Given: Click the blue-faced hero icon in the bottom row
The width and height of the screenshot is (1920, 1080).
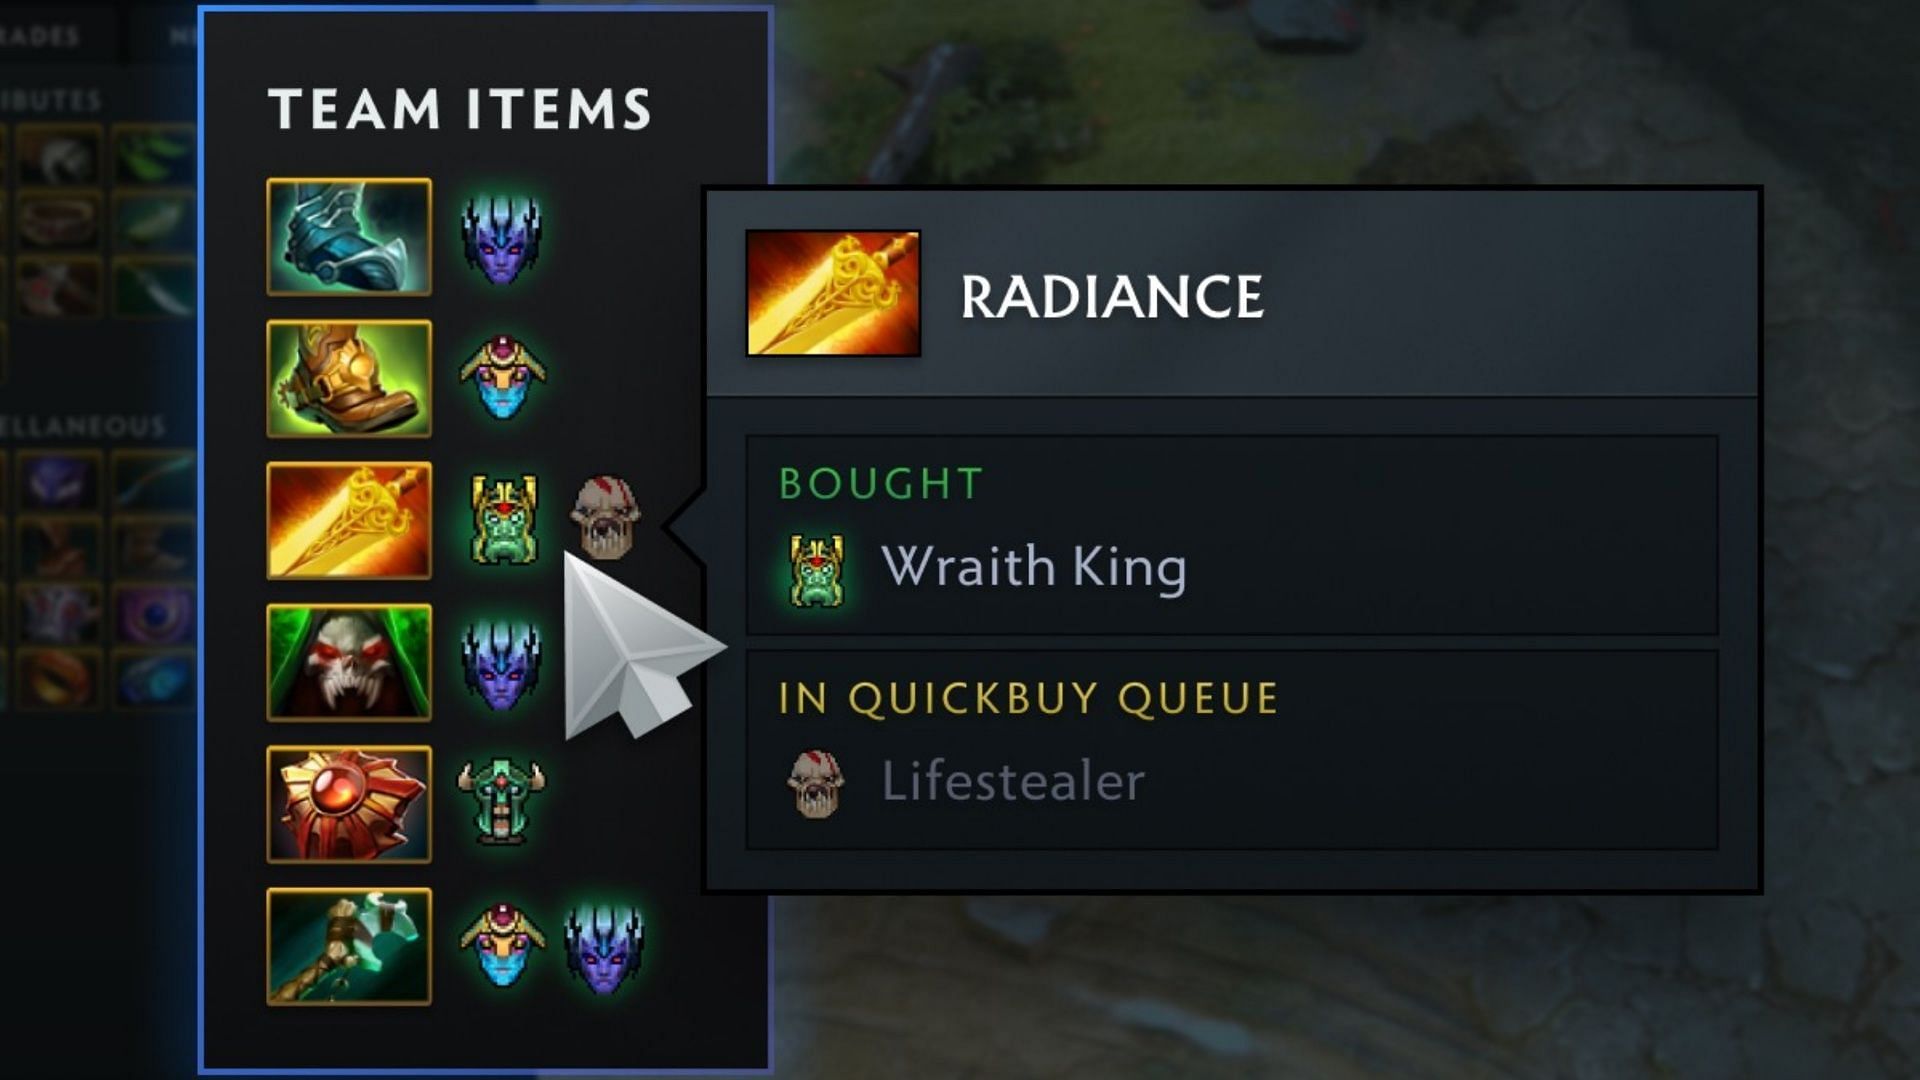Looking at the screenshot, I should [502, 946].
